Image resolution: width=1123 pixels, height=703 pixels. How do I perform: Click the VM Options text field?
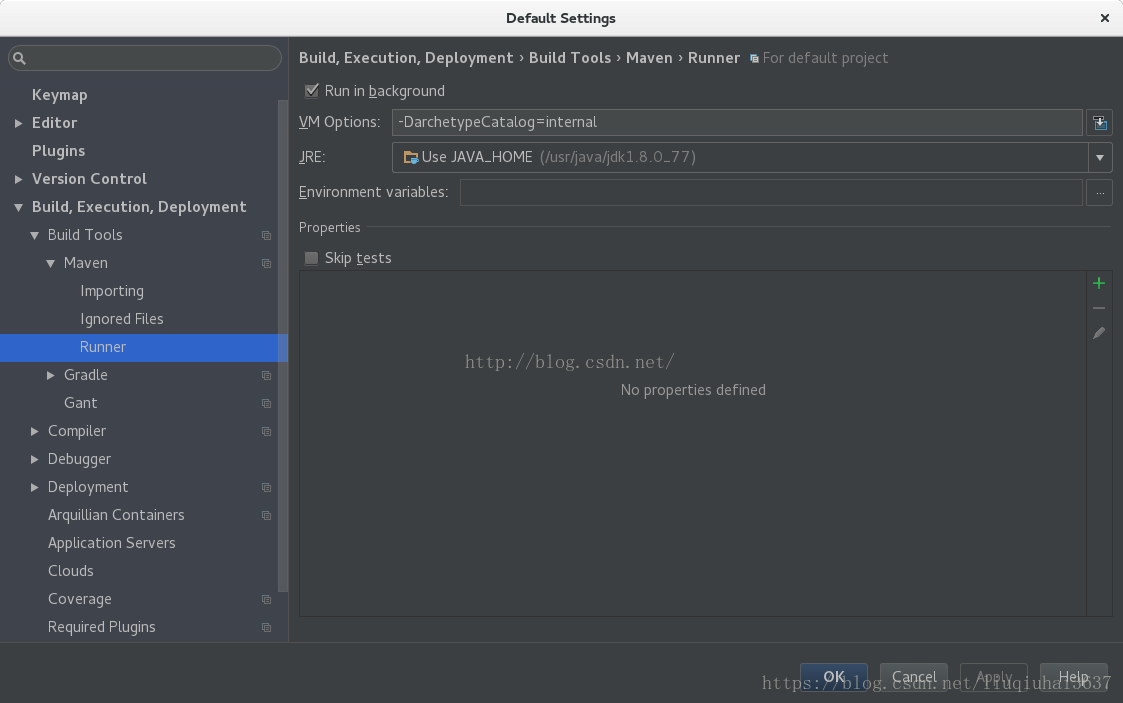coord(737,122)
